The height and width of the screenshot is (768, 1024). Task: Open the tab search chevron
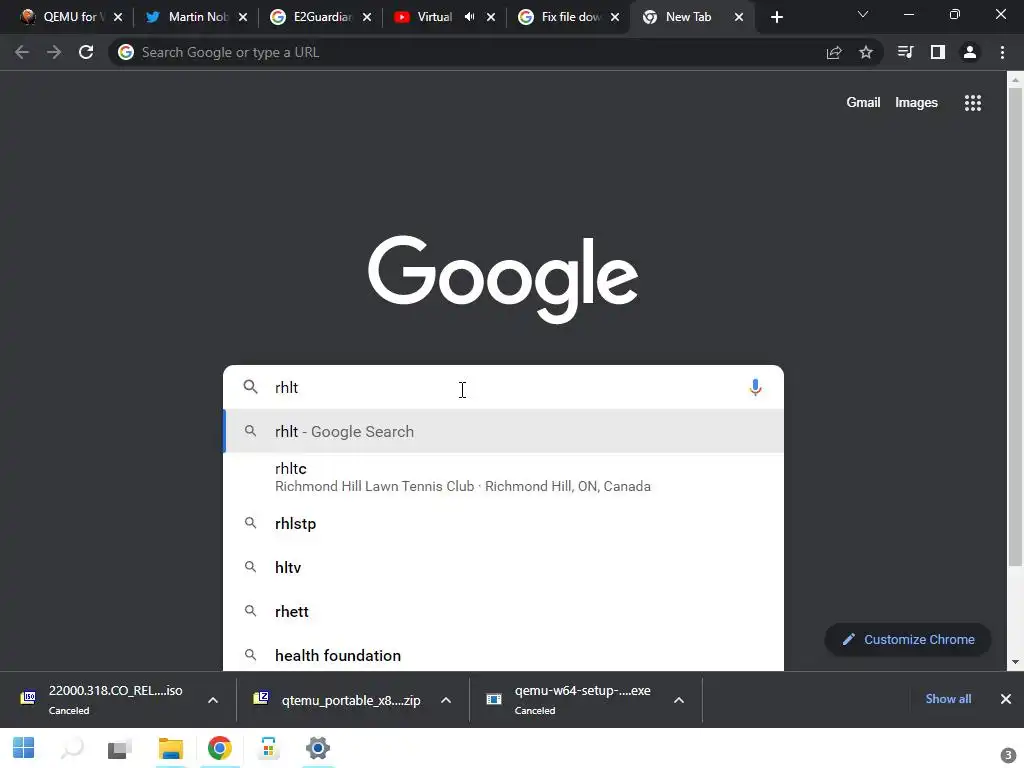863,14
